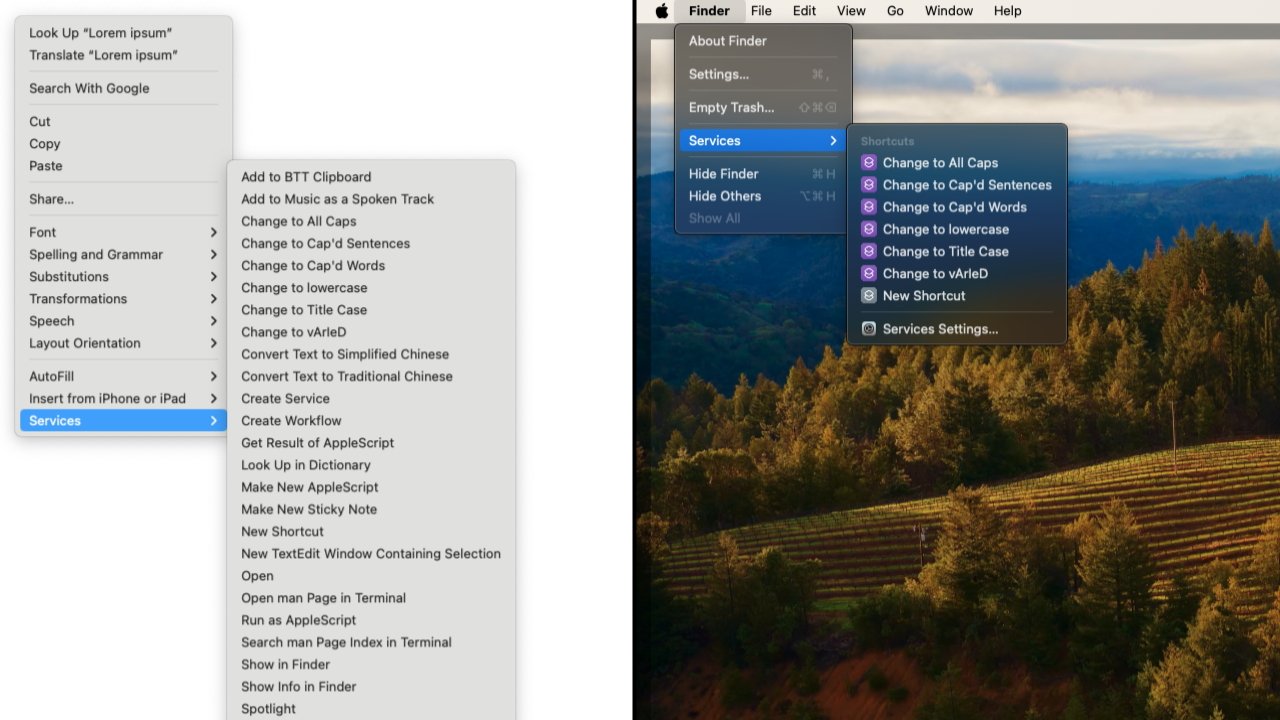Click Shortcuts icon beside Change to All Caps

pyautogui.click(x=869, y=163)
